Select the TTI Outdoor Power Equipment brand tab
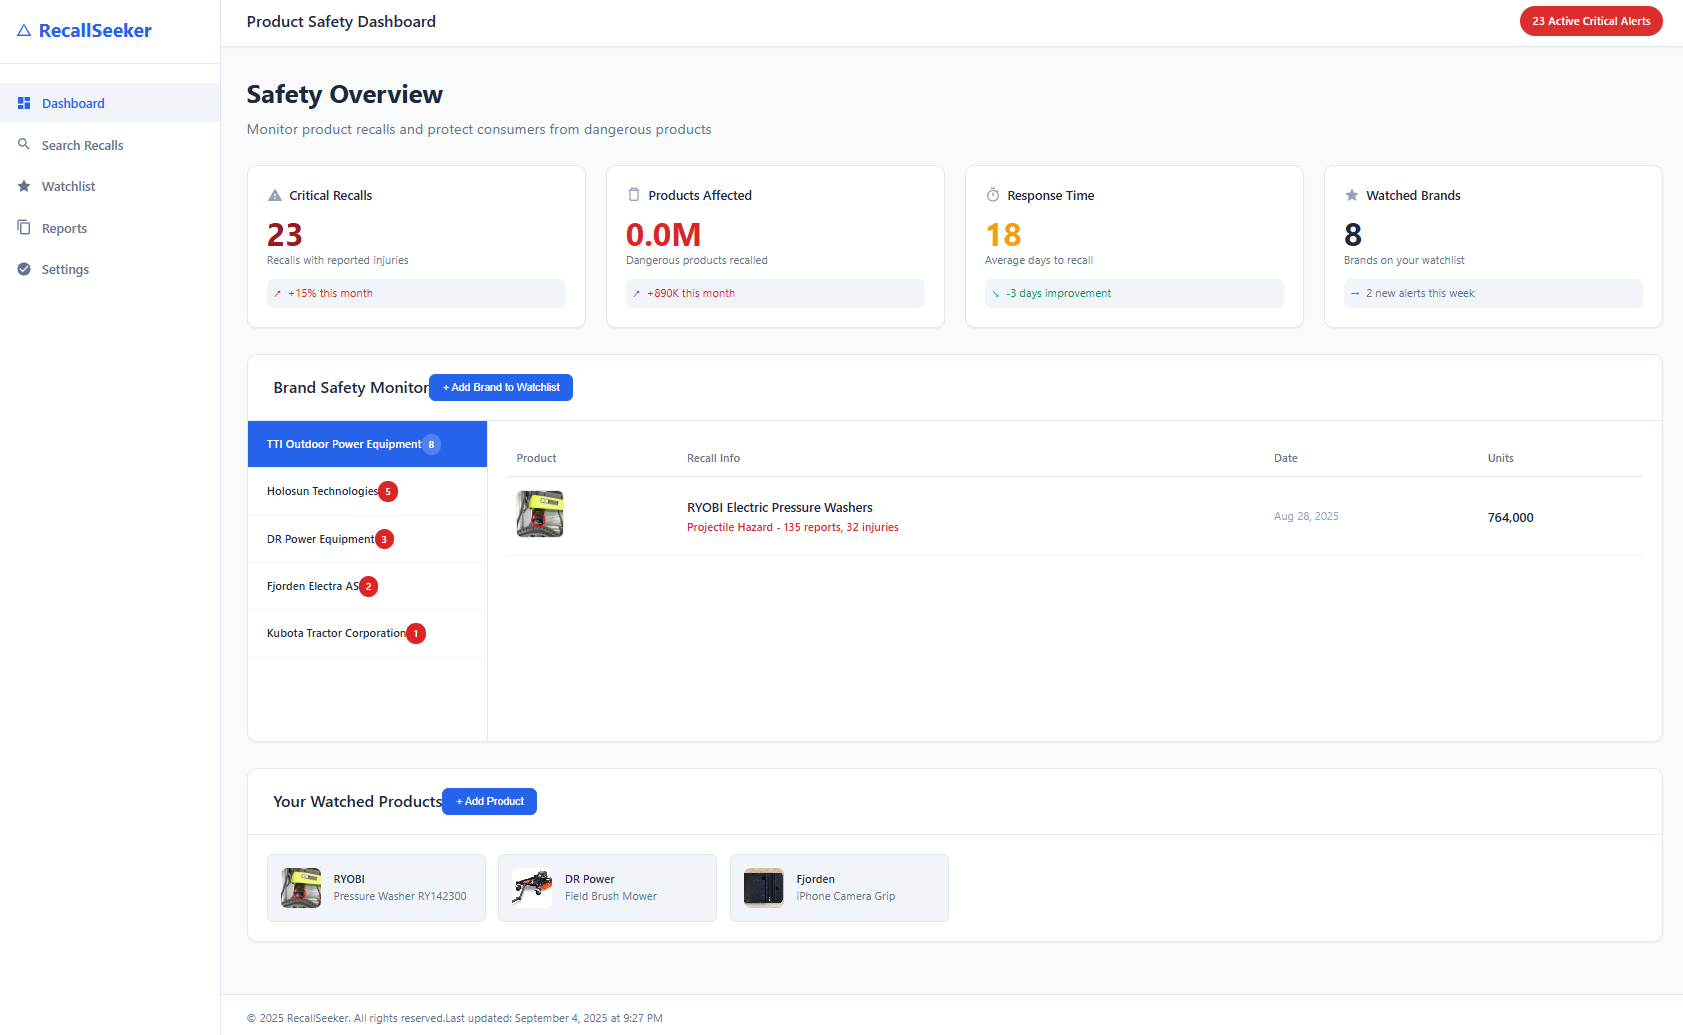The width and height of the screenshot is (1683, 1035). [x=343, y=443]
